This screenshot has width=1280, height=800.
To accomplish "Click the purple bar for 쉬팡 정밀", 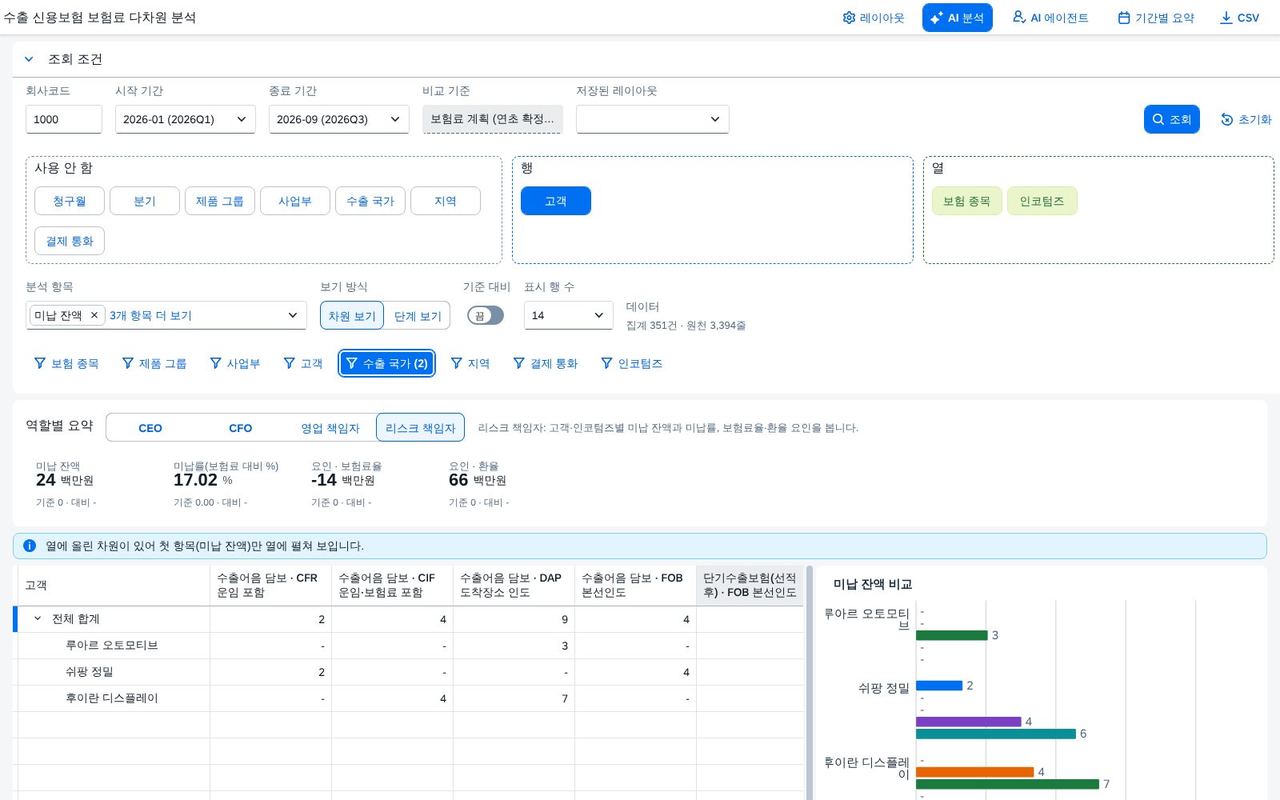I will [x=969, y=721].
